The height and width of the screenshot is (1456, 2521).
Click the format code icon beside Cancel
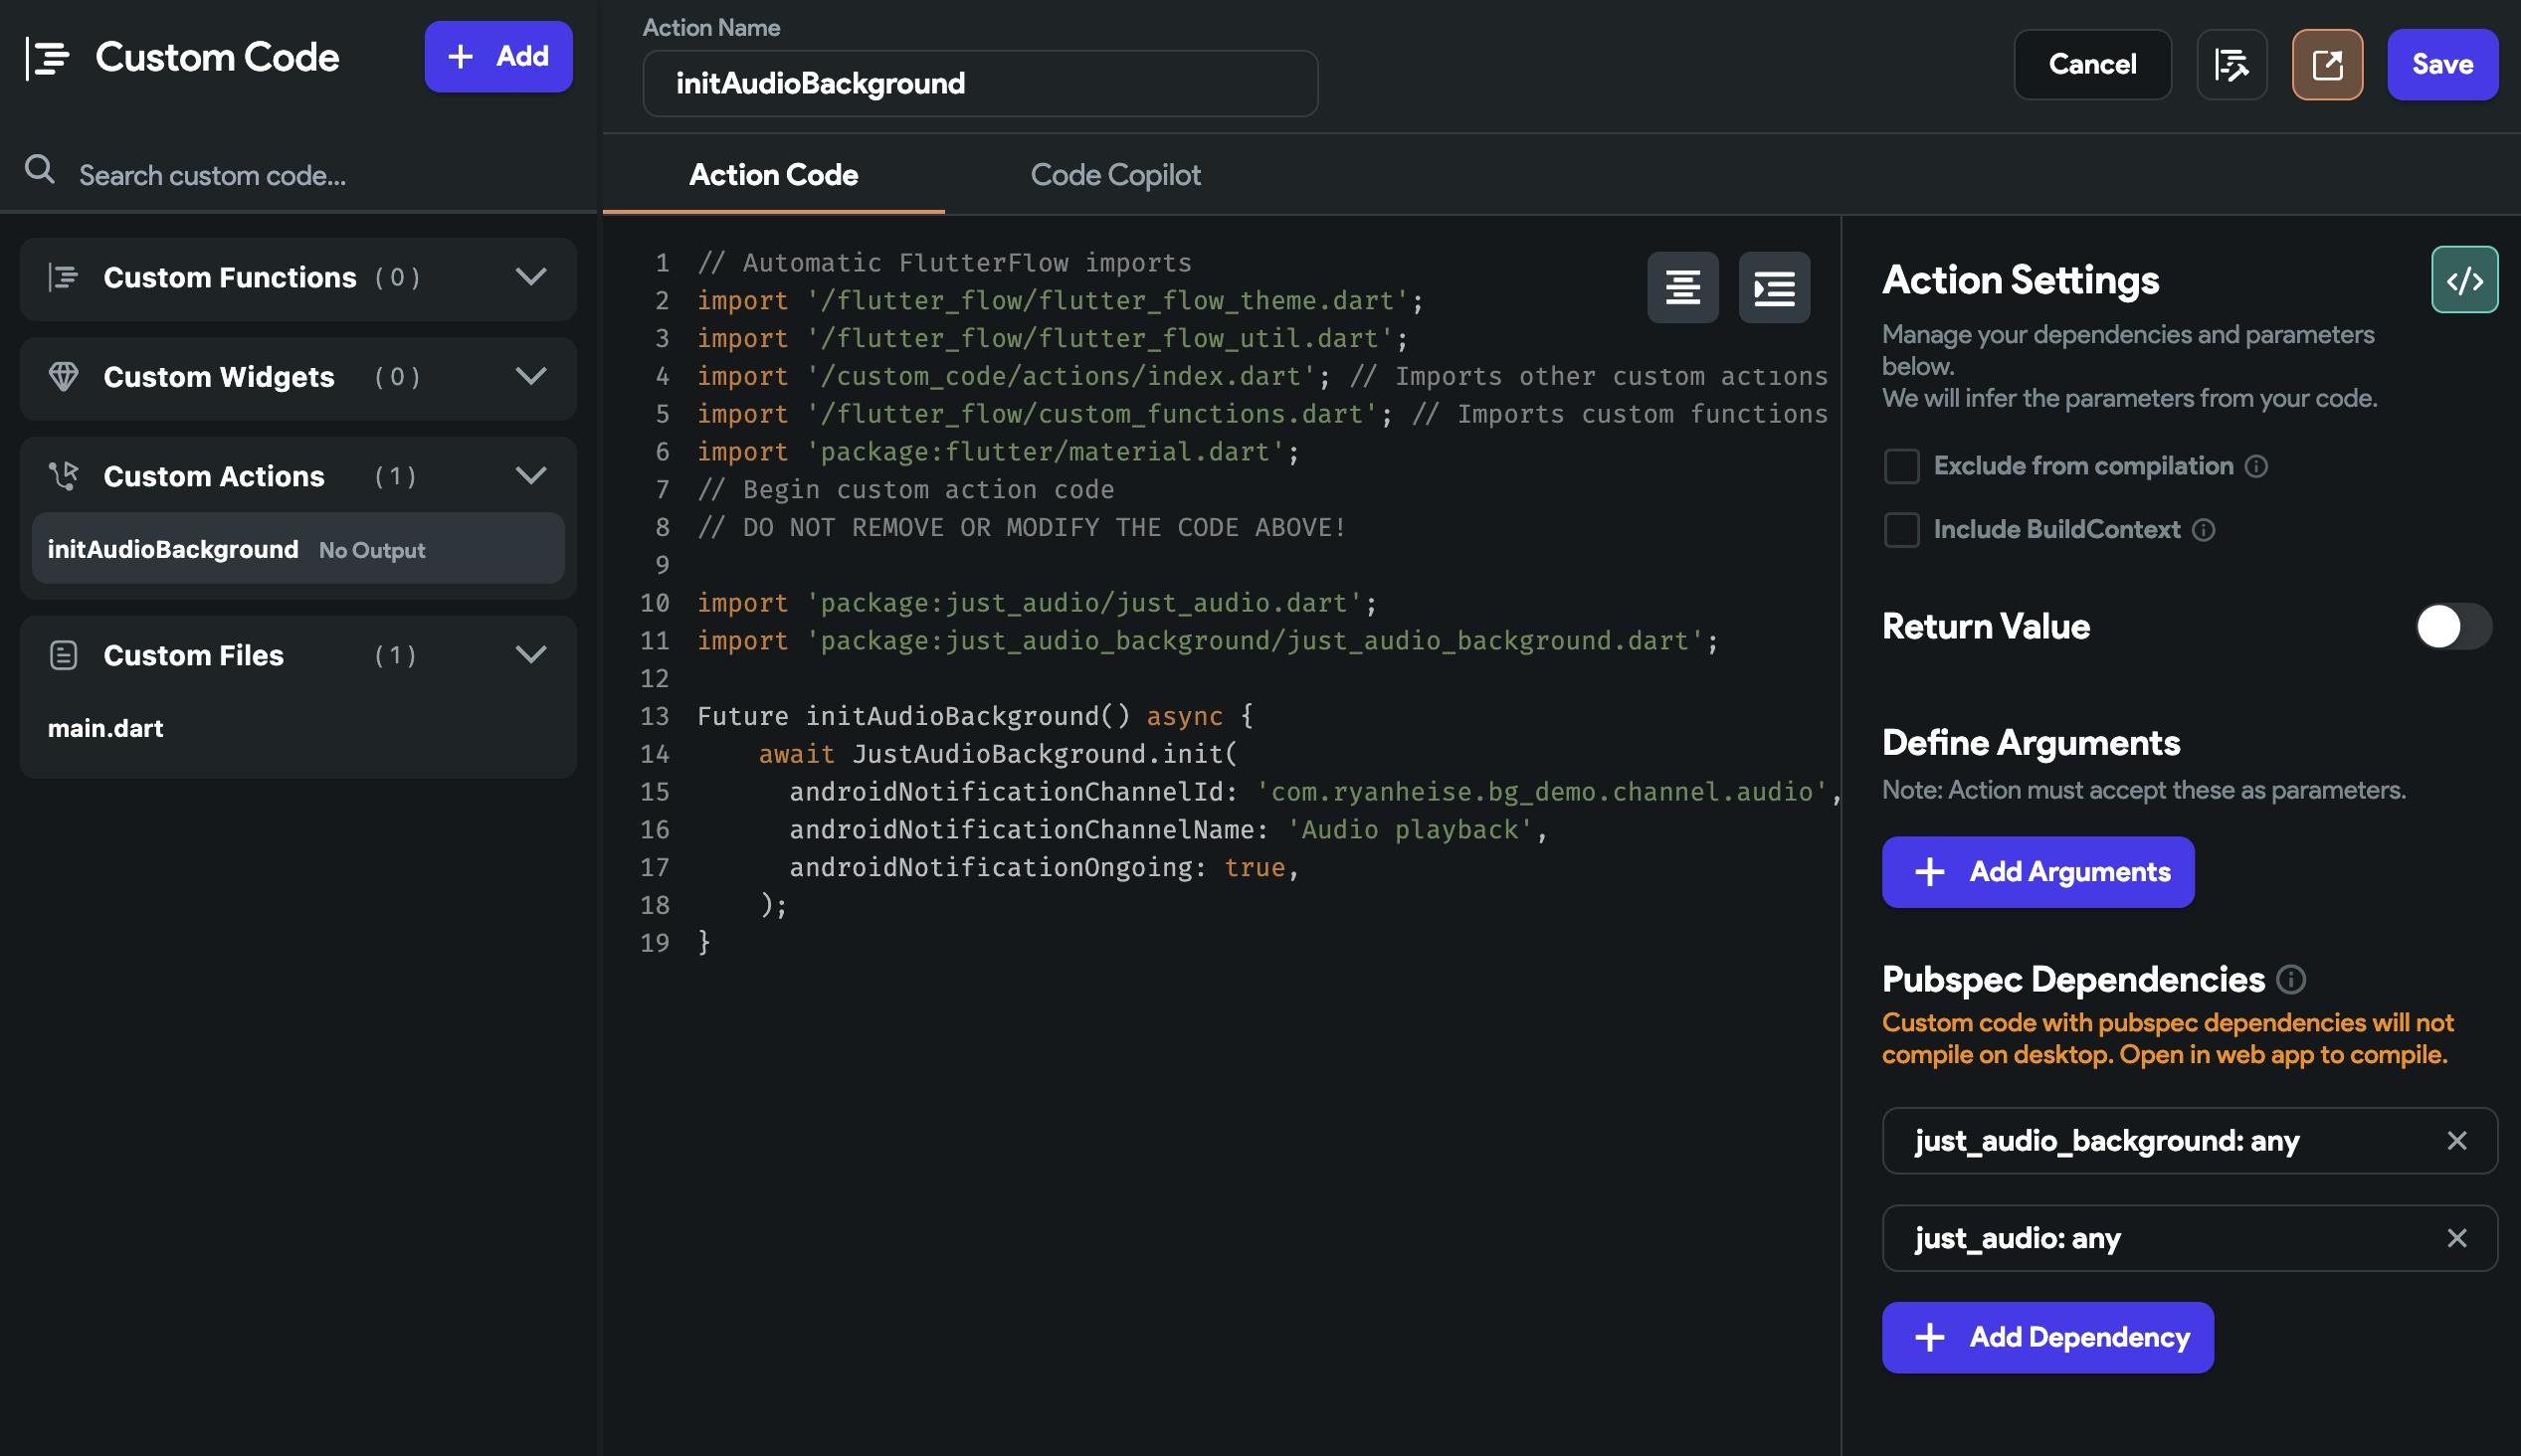coord(2231,65)
